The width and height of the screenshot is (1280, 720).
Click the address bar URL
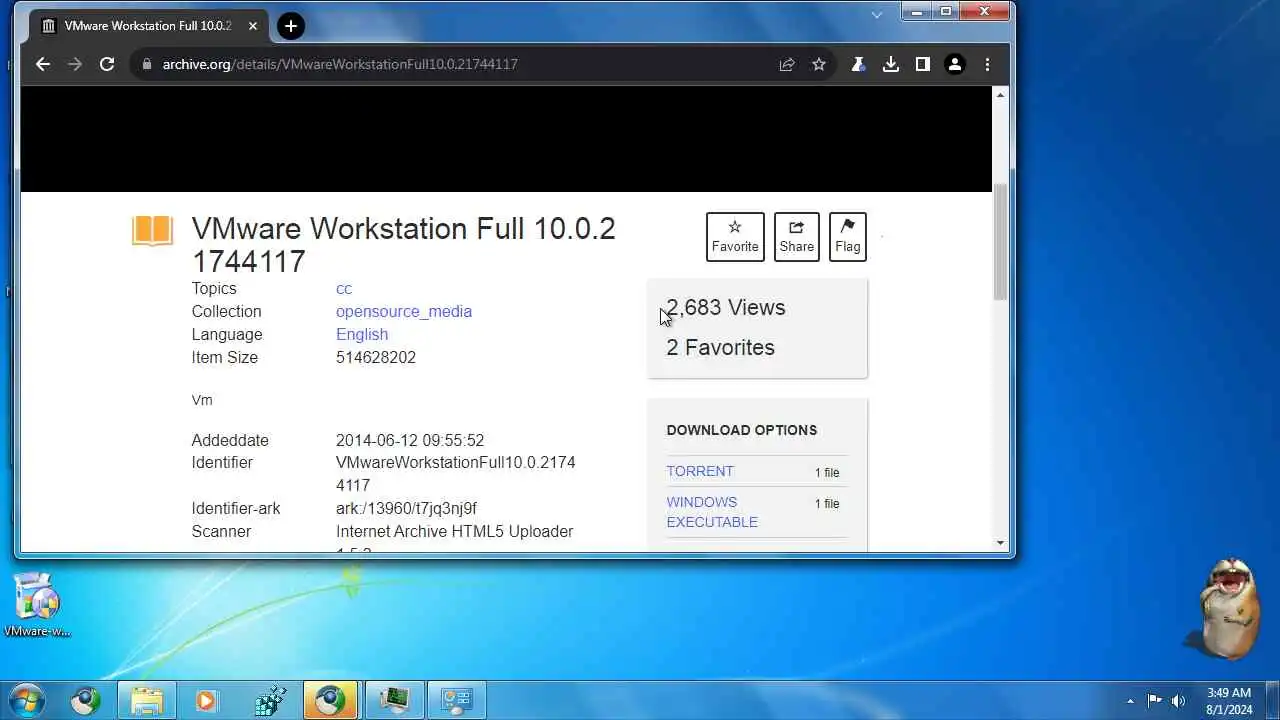(340, 64)
